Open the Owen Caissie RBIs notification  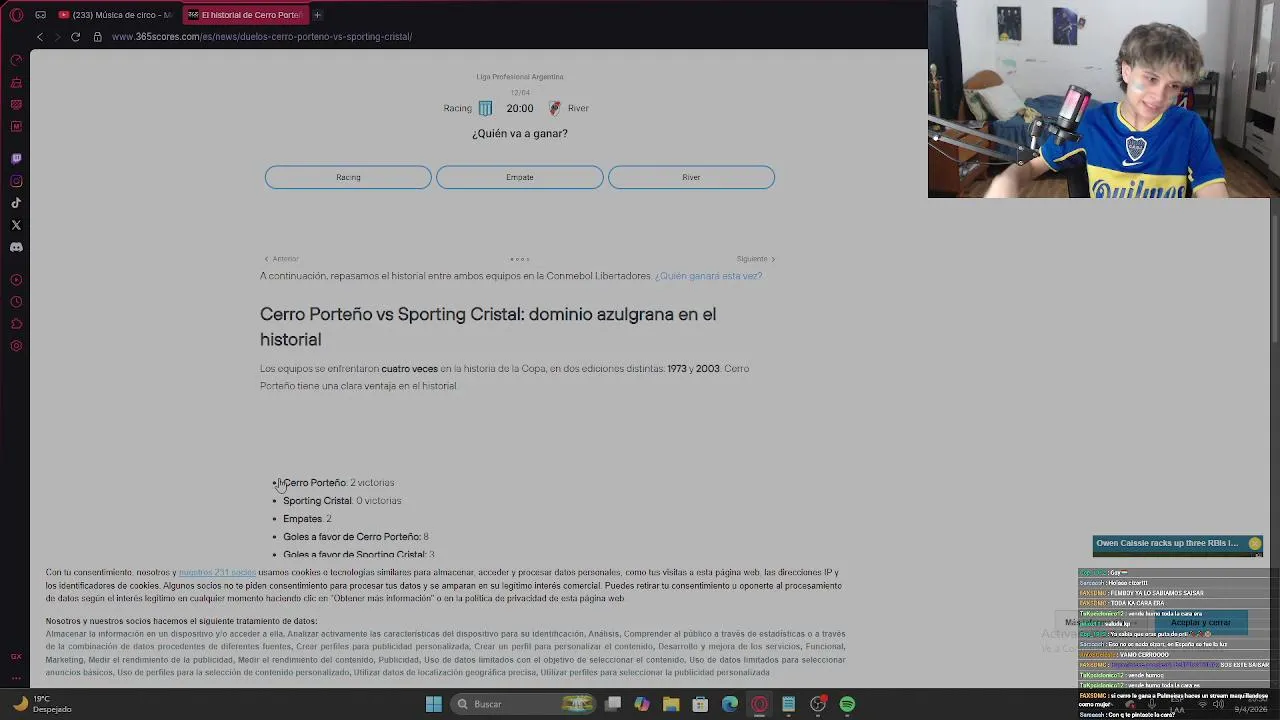pos(1167,544)
